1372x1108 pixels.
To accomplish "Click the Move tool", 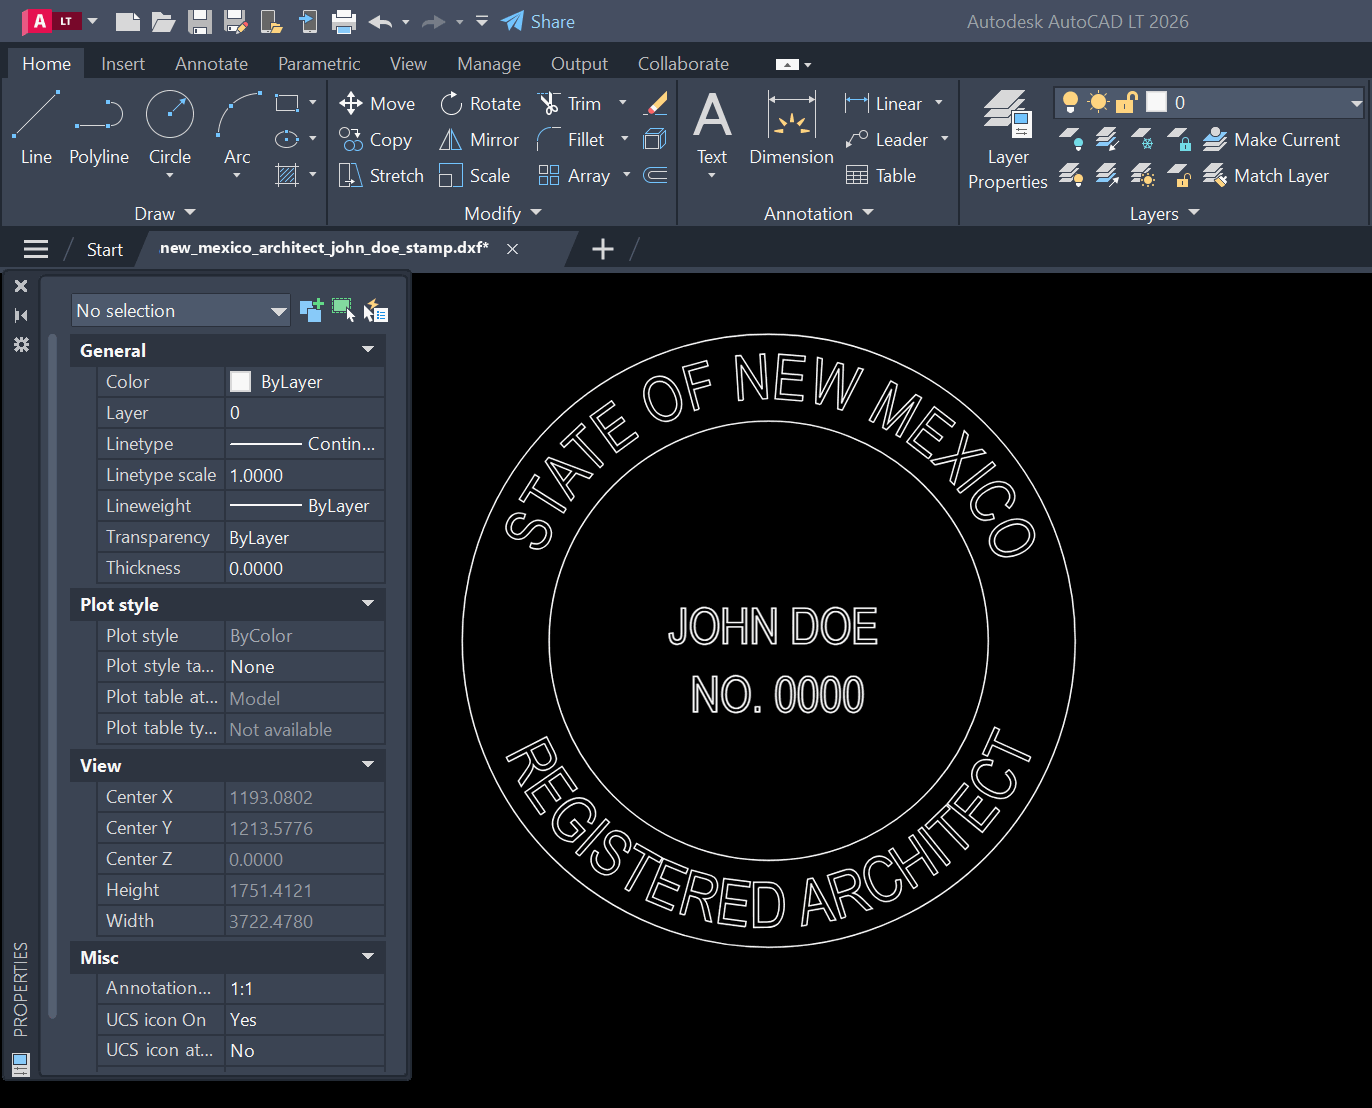I will pos(377,103).
